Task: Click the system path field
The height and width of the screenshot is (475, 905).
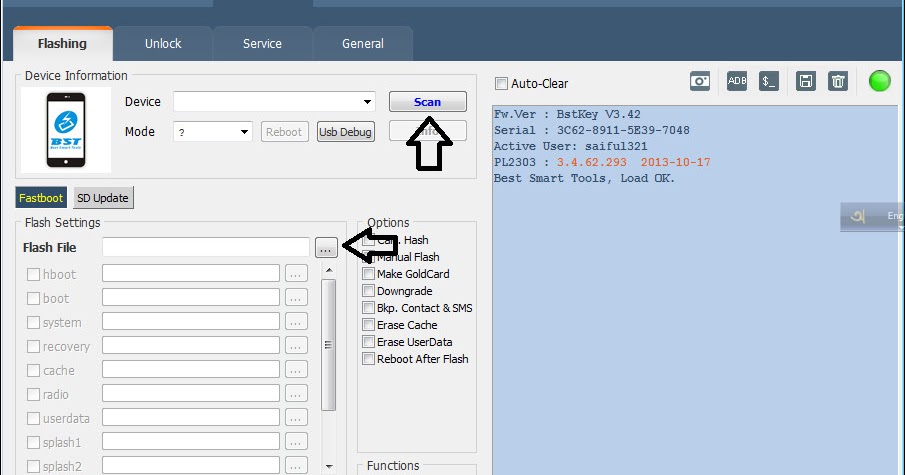Action: pyautogui.click(x=191, y=321)
